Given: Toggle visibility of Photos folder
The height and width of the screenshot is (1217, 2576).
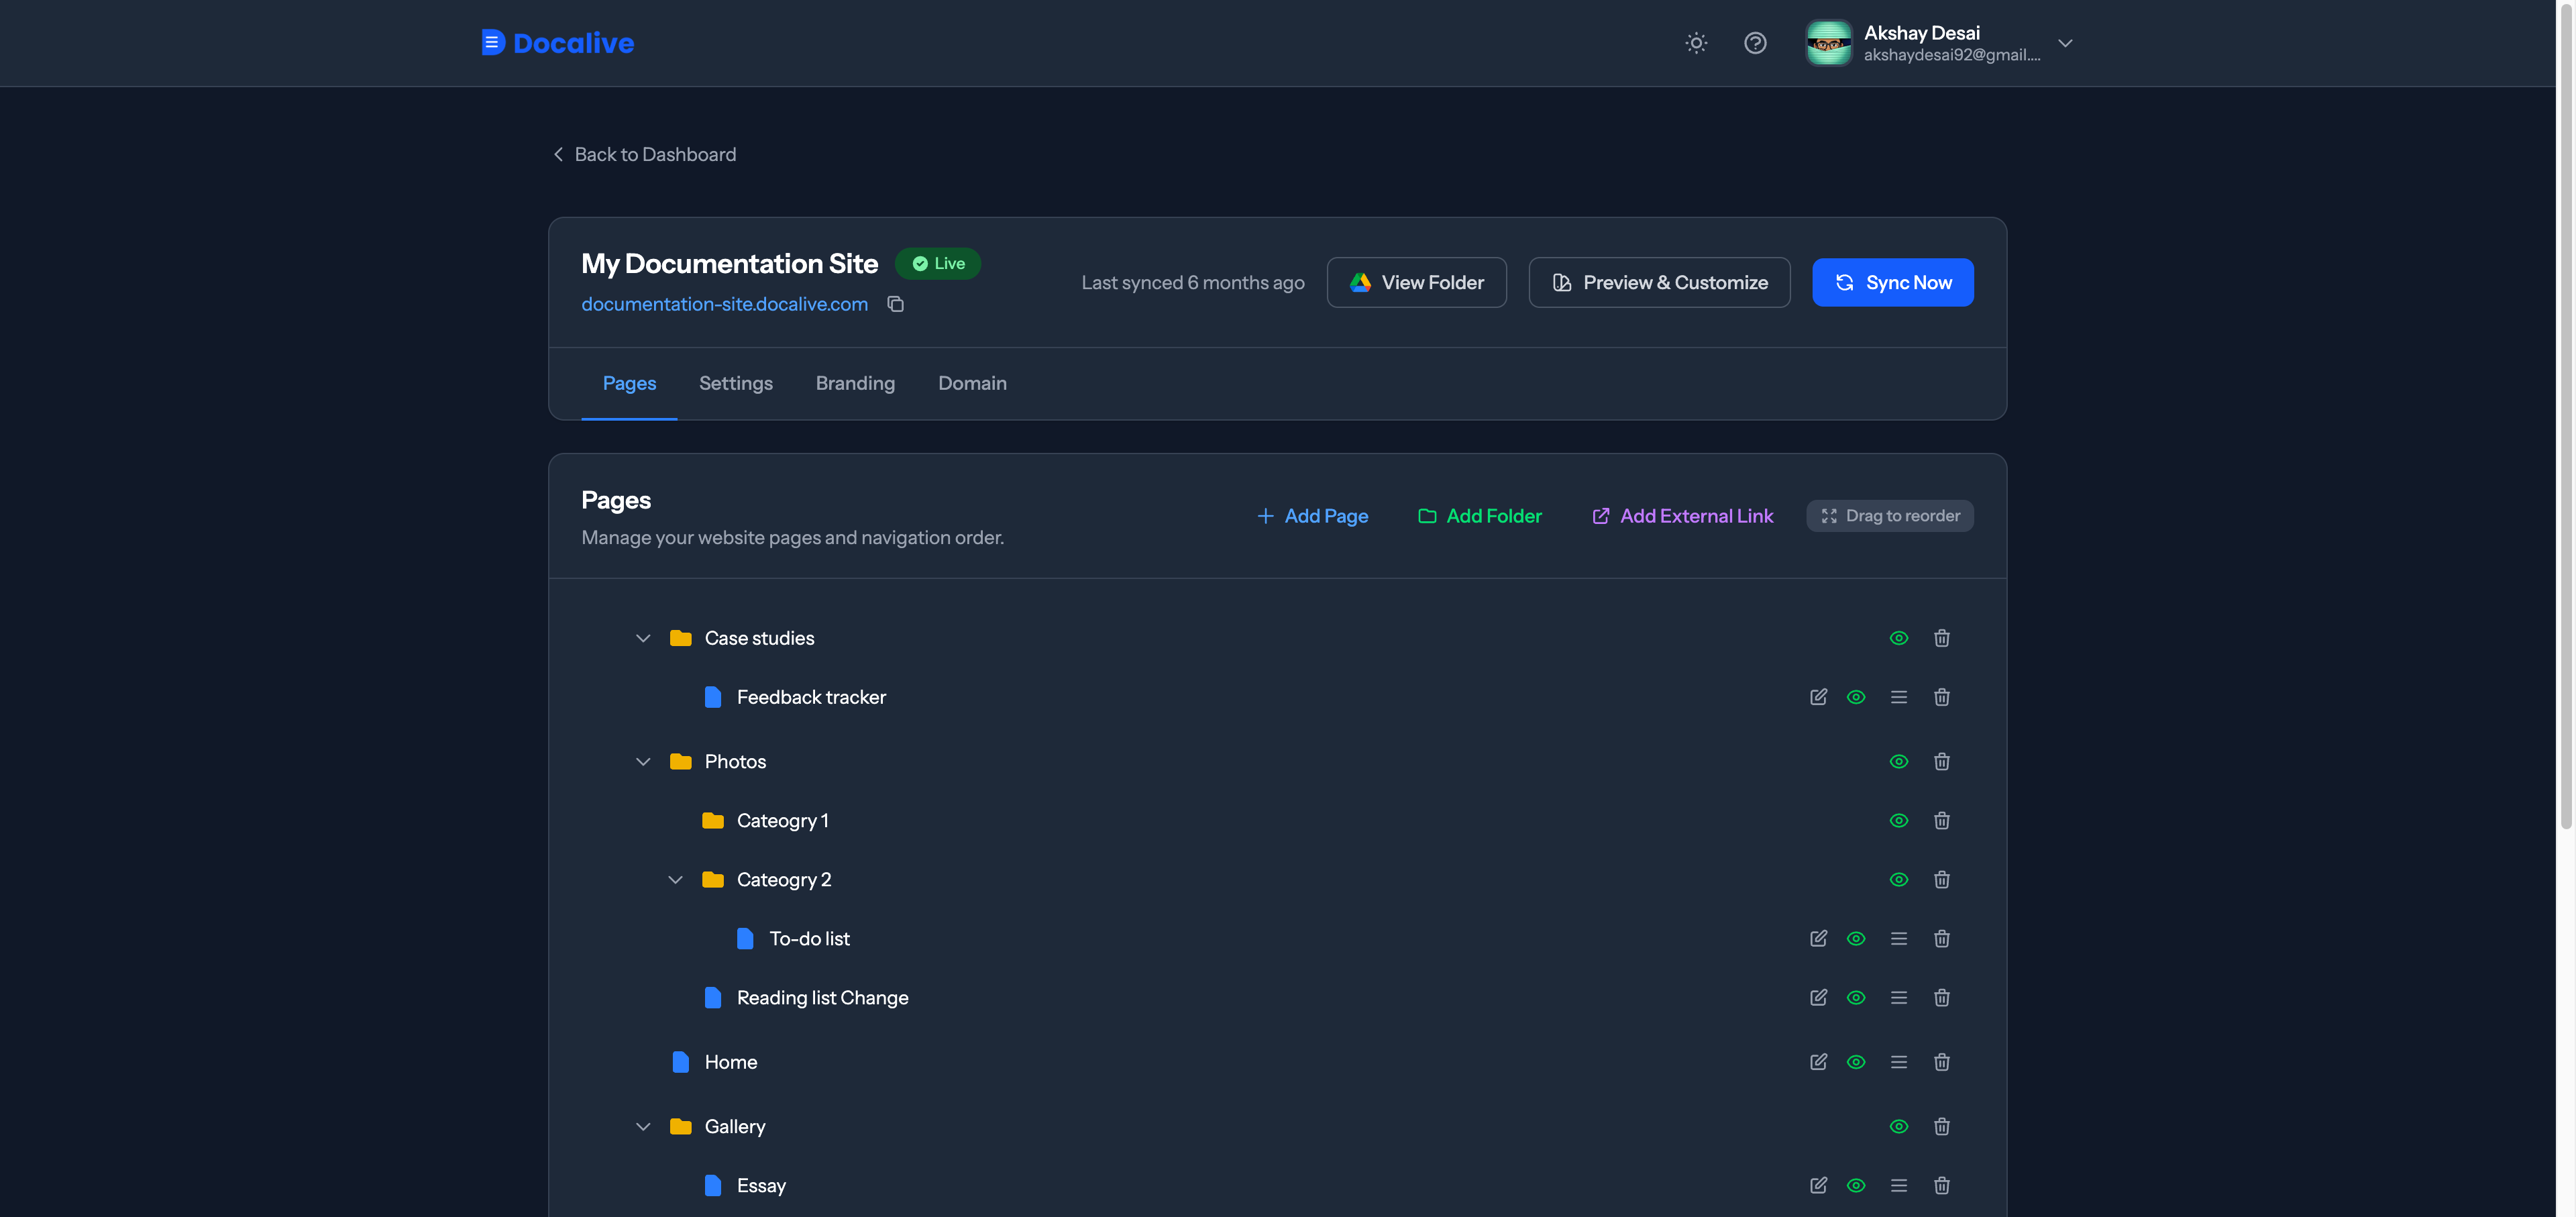Looking at the screenshot, I should click(x=1898, y=761).
